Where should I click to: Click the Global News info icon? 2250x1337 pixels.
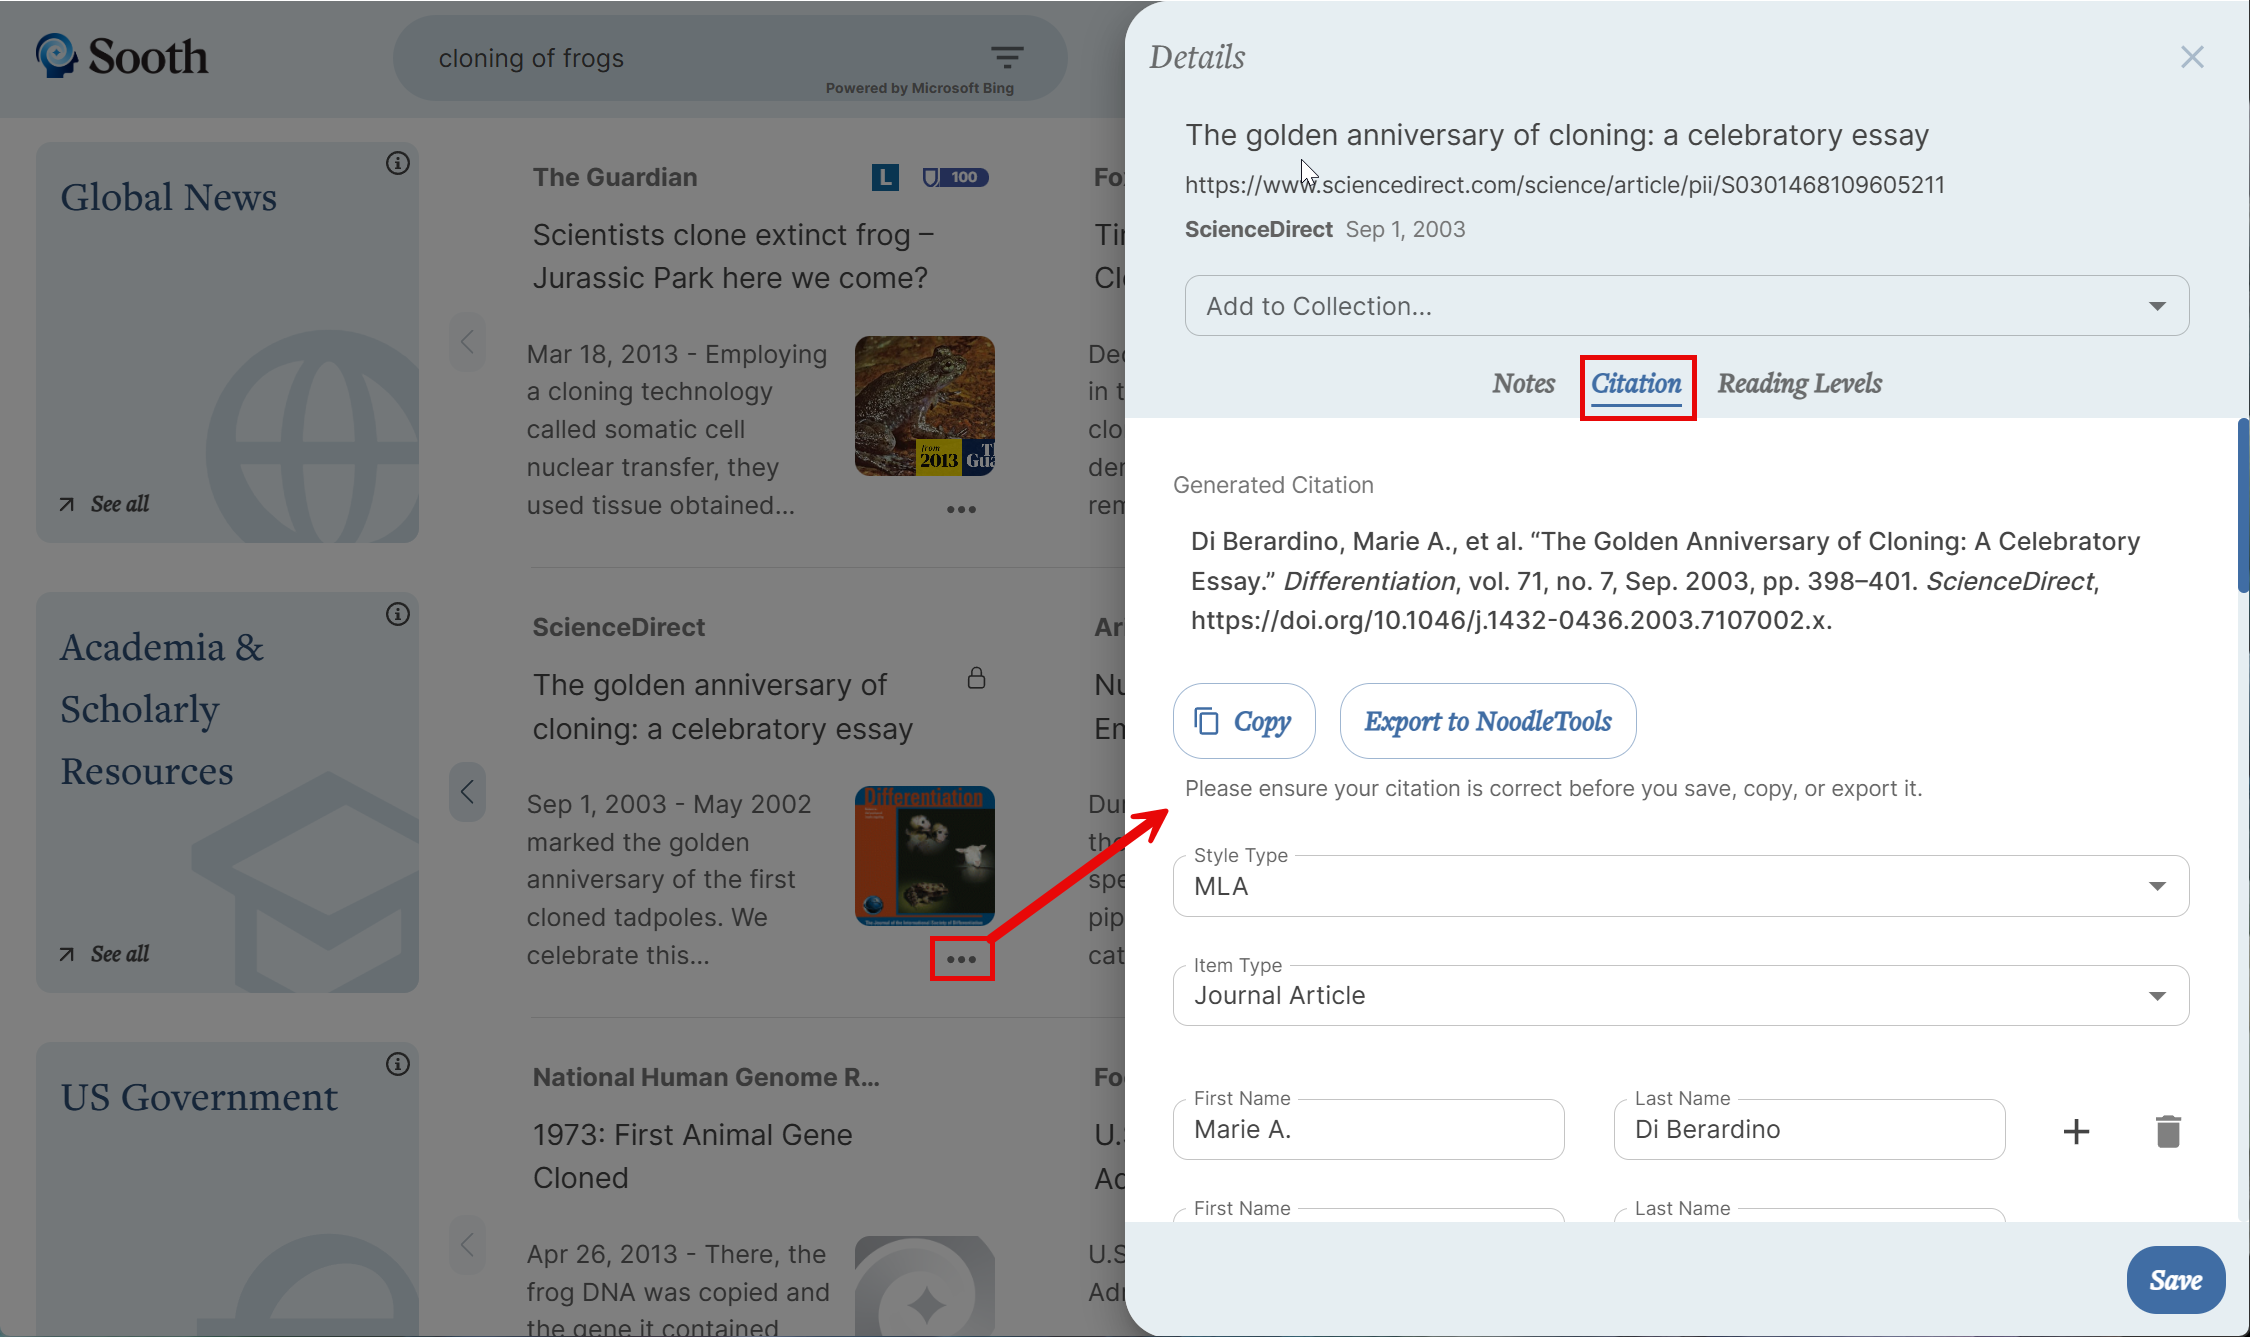(x=398, y=163)
